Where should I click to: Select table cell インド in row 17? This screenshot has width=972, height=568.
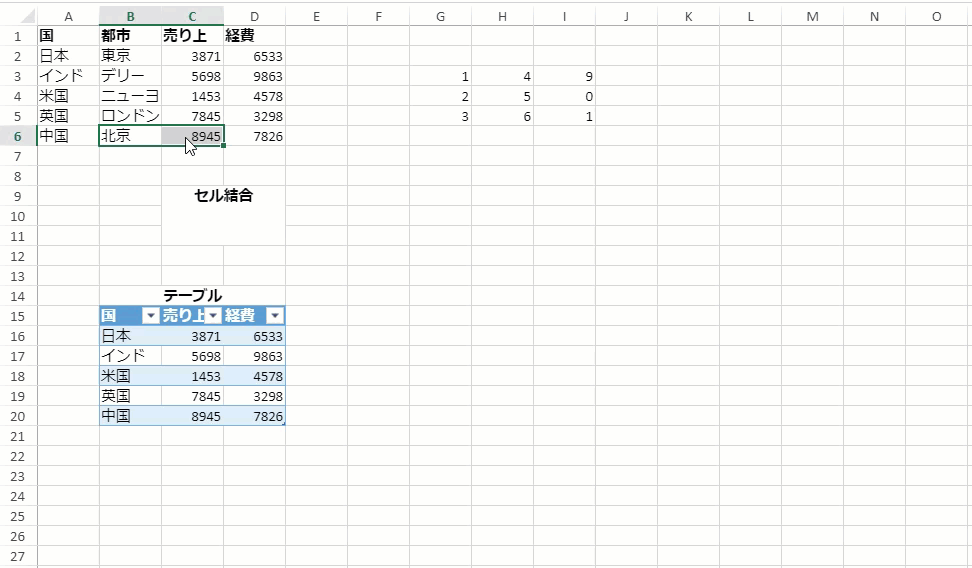point(130,356)
